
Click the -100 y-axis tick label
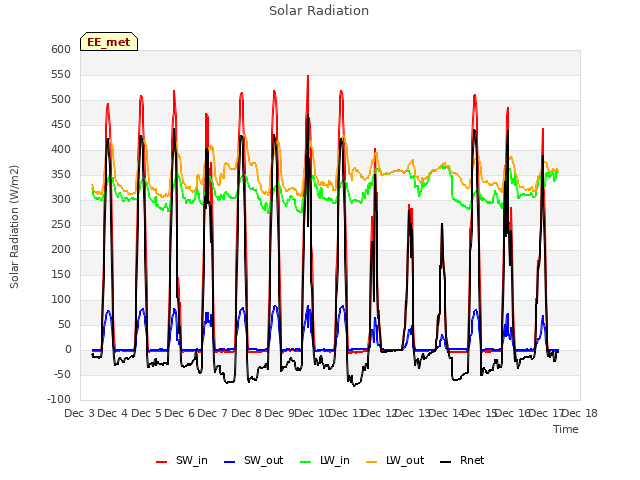coord(59,400)
